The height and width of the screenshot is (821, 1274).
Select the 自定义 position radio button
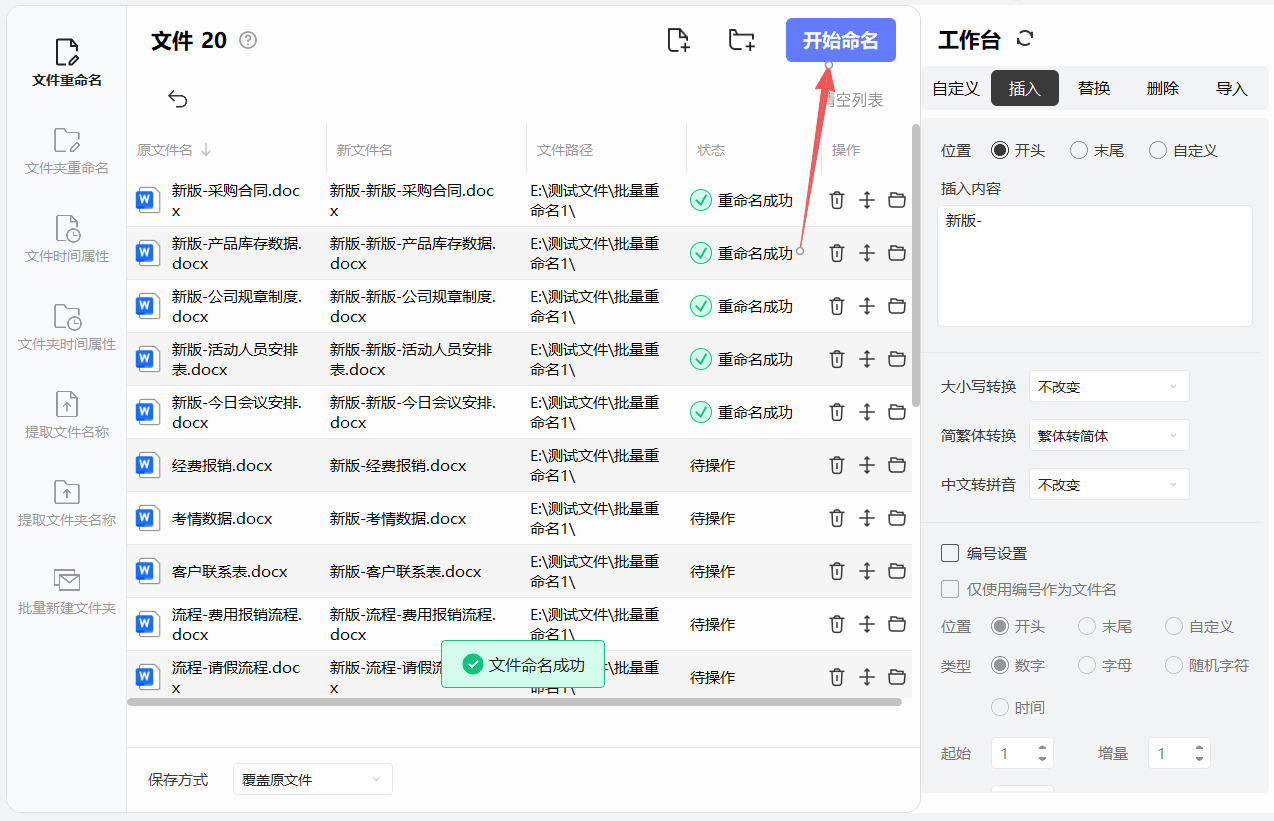(x=1158, y=150)
